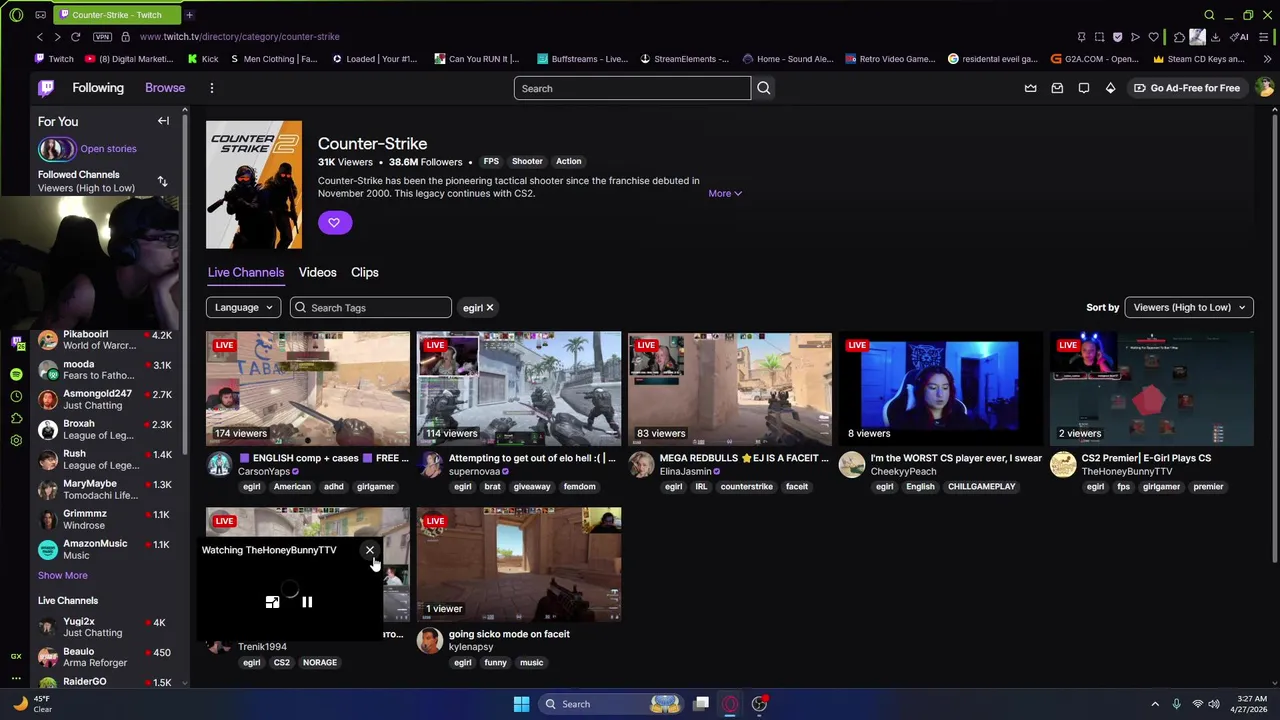Open Spotify in Opera sidebar
The height and width of the screenshot is (720, 1280).
(x=16, y=374)
